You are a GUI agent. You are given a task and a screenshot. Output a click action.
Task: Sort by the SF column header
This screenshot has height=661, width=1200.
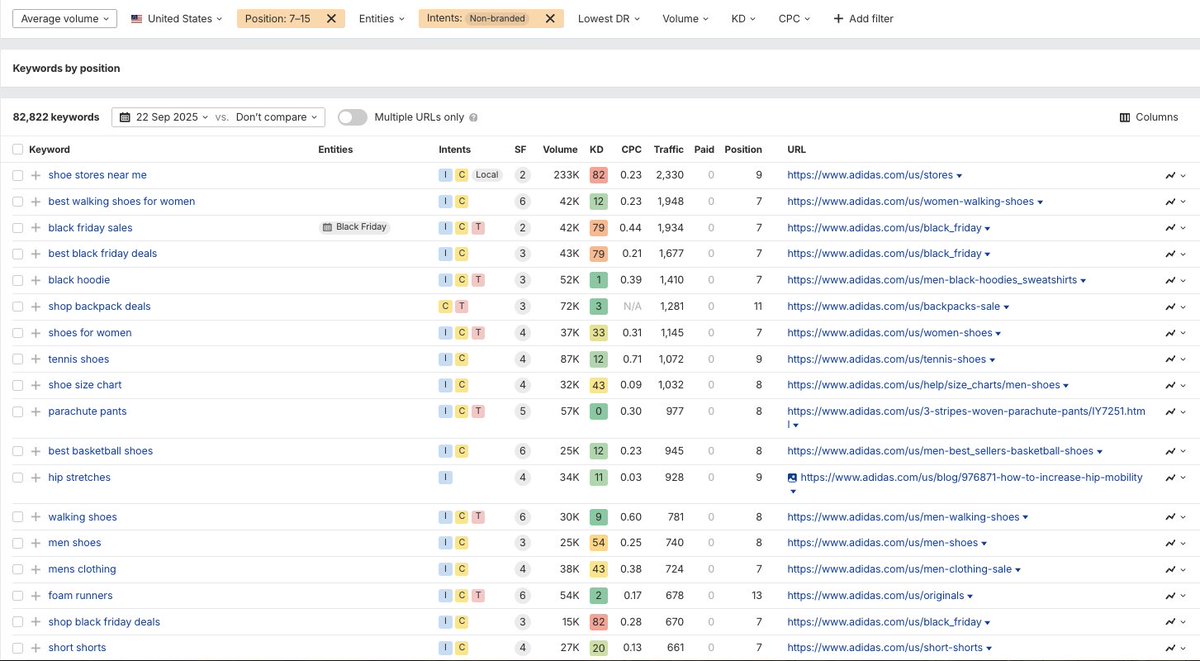click(x=520, y=149)
